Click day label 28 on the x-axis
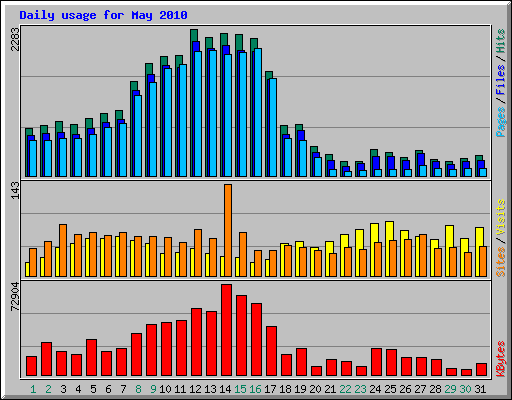 (435, 389)
